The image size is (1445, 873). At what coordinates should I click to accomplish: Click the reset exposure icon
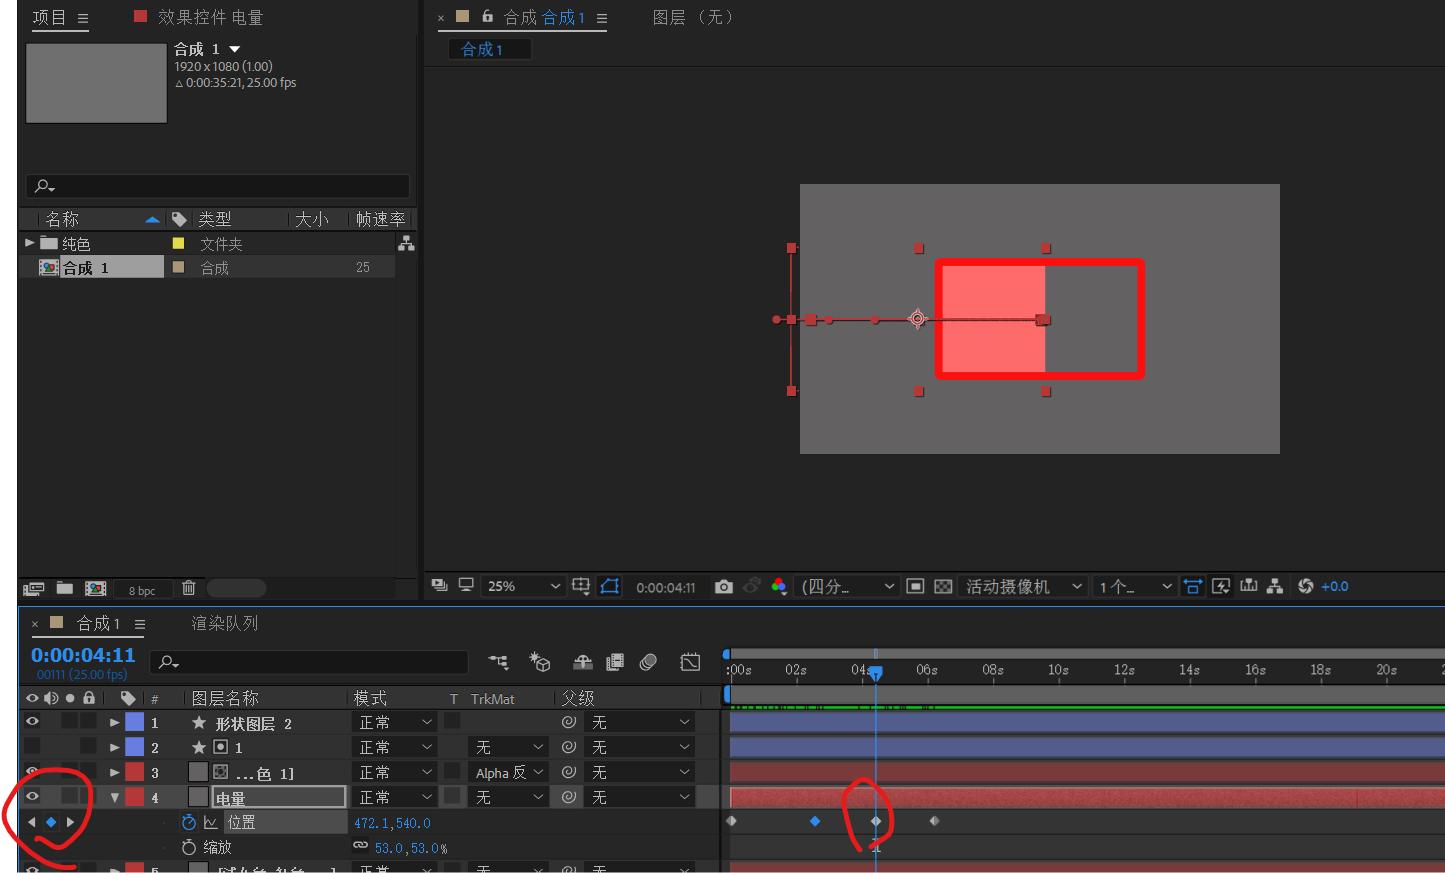(x=1305, y=587)
